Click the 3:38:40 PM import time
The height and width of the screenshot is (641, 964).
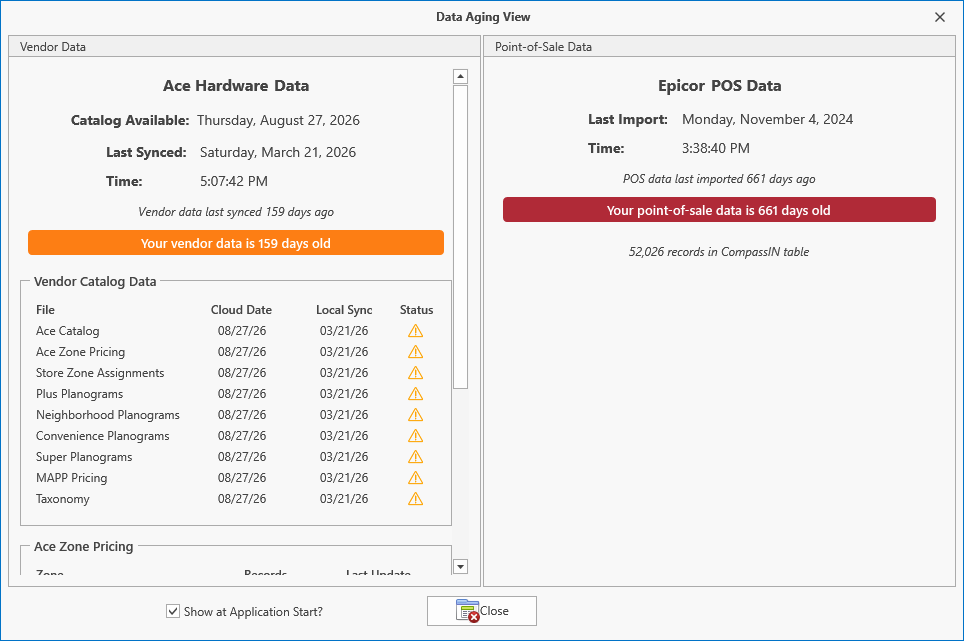point(716,148)
